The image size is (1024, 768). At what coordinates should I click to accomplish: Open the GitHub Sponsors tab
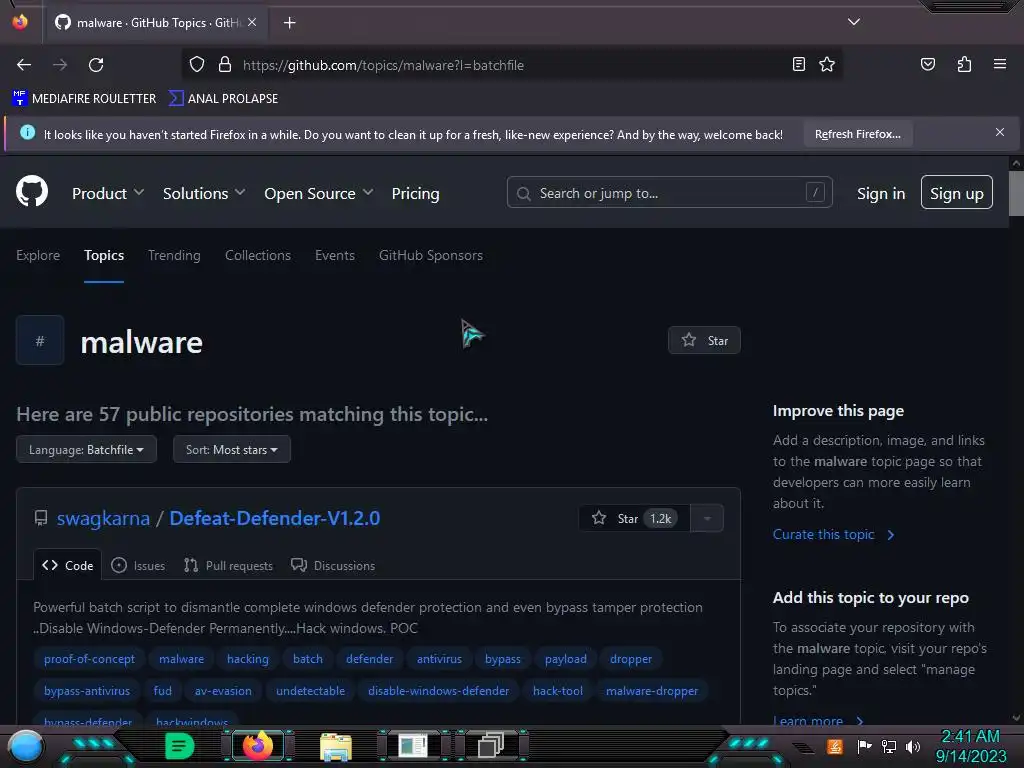[x=430, y=255]
